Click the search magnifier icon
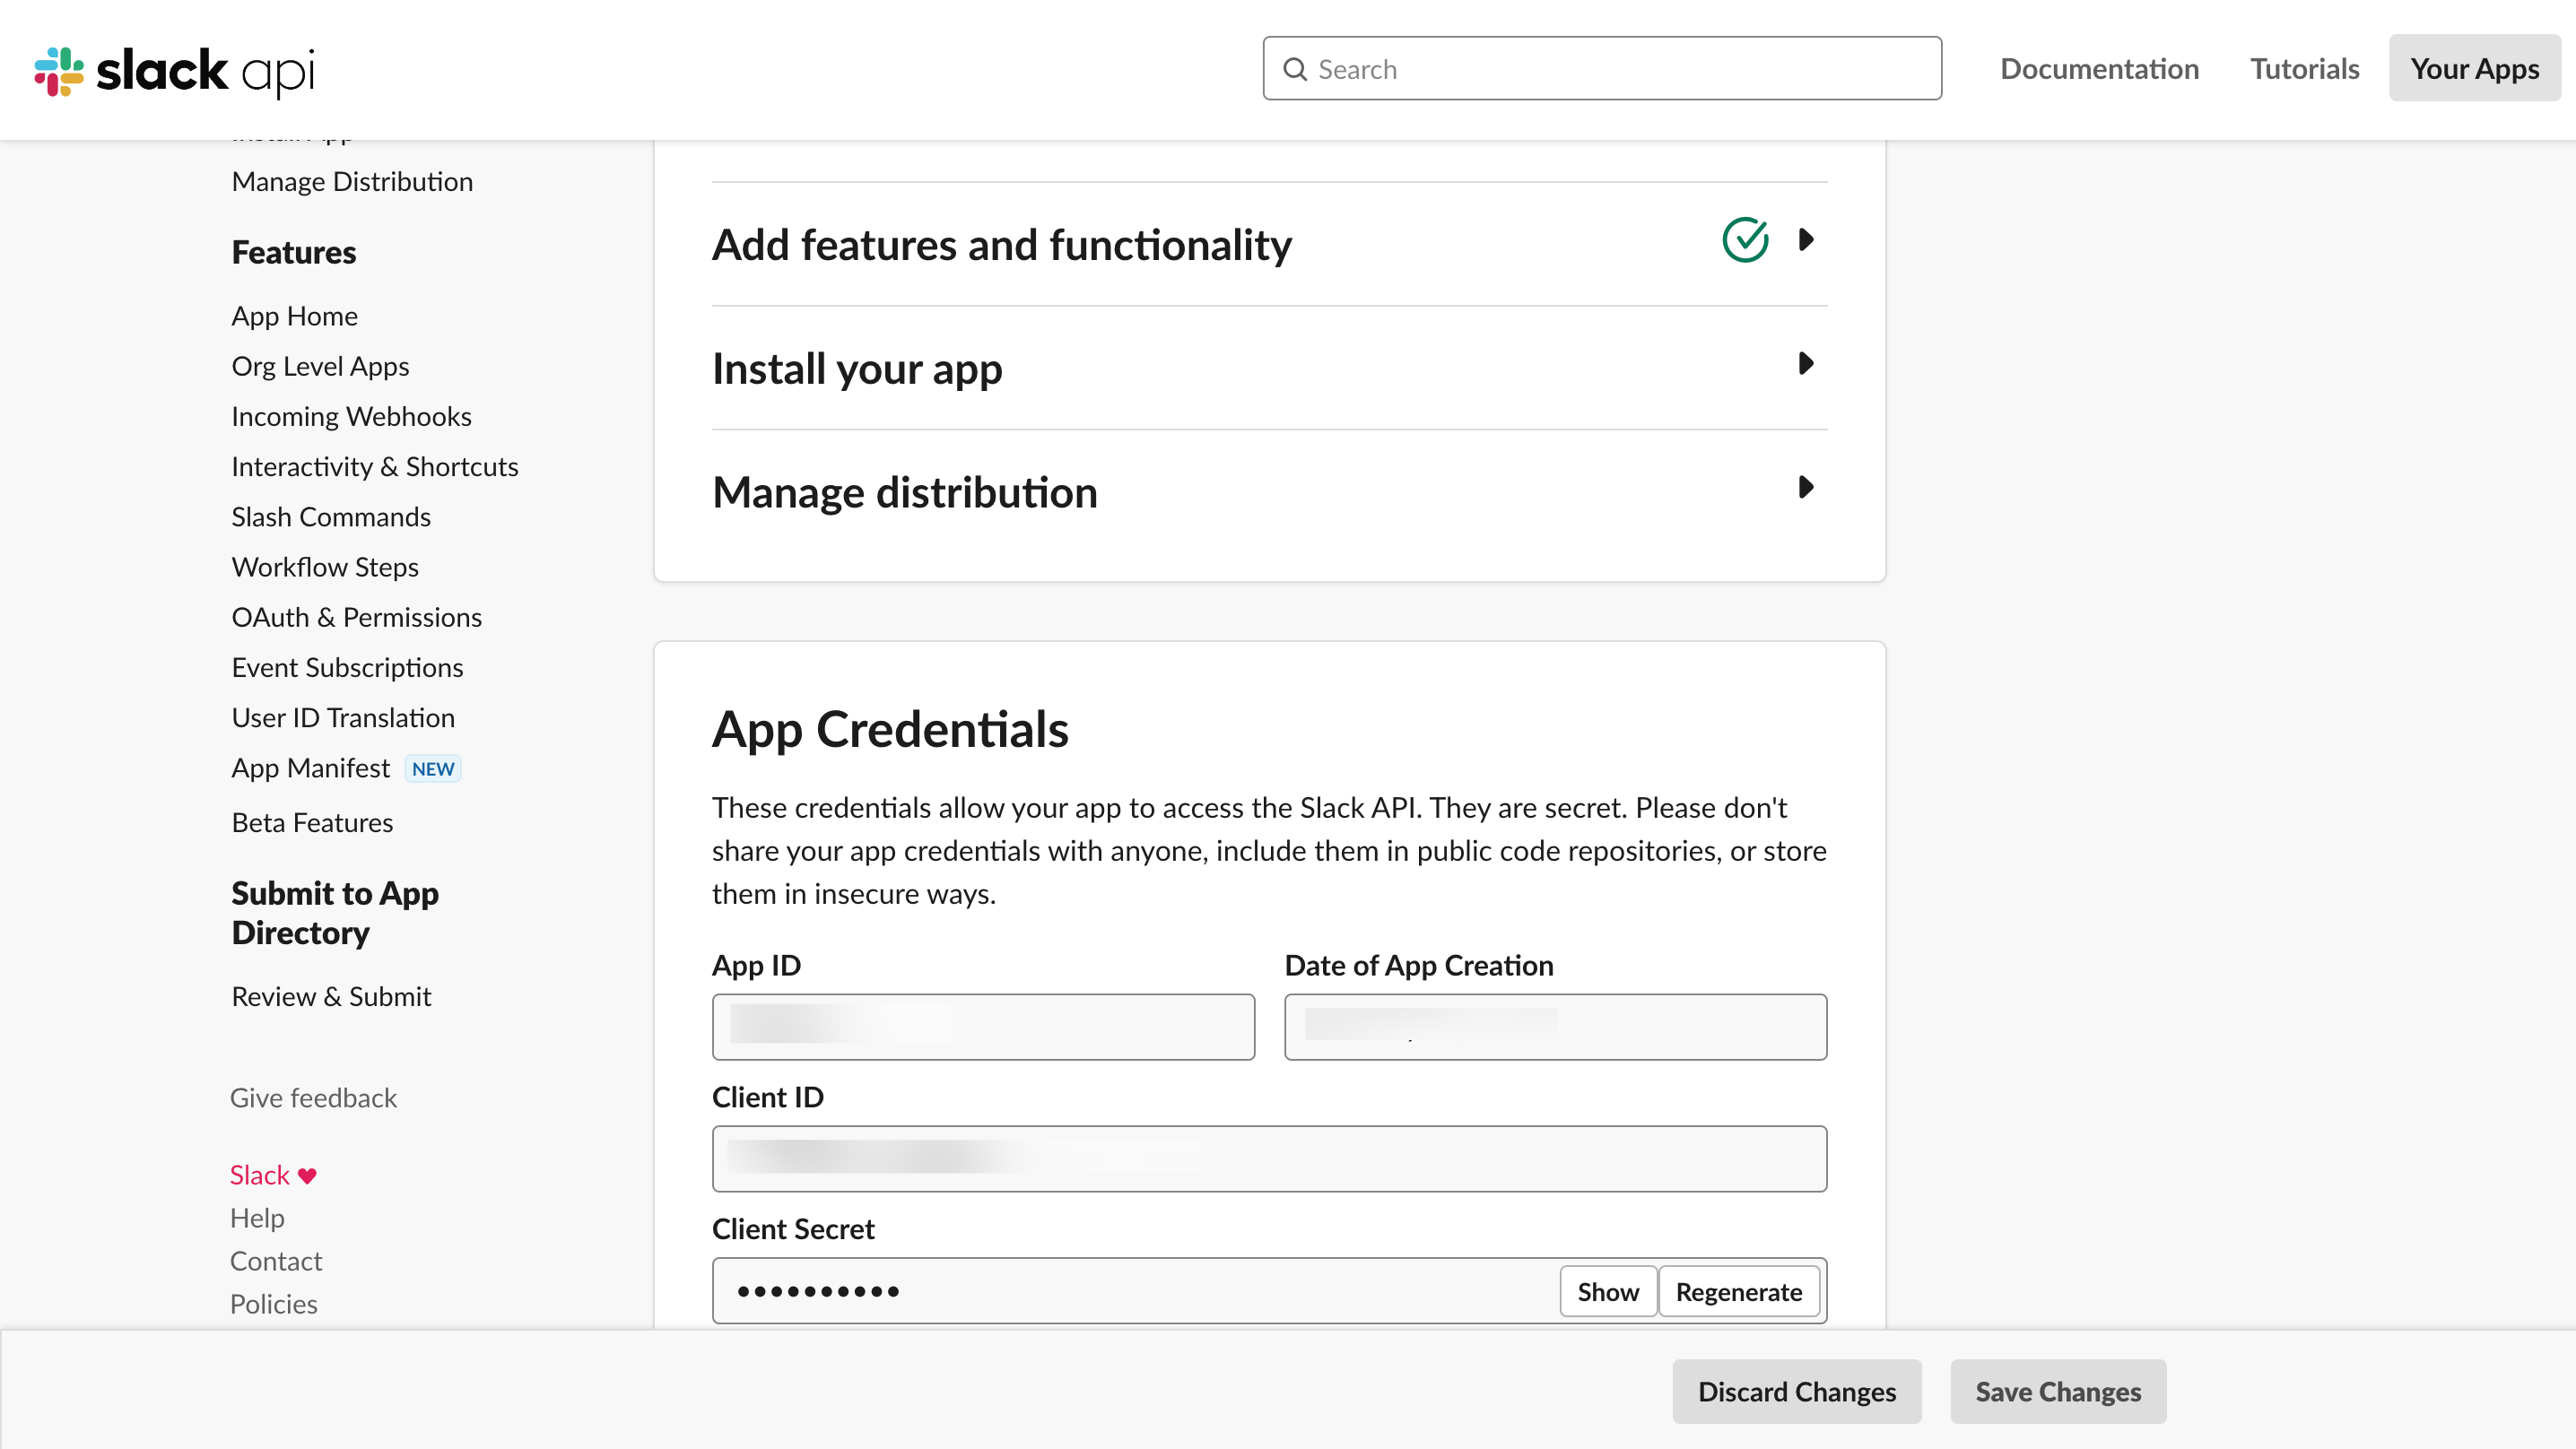 [x=1295, y=69]
